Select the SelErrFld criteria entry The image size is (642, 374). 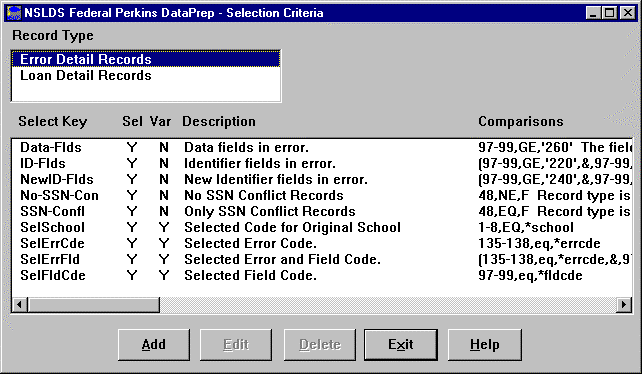click(322, 259)
